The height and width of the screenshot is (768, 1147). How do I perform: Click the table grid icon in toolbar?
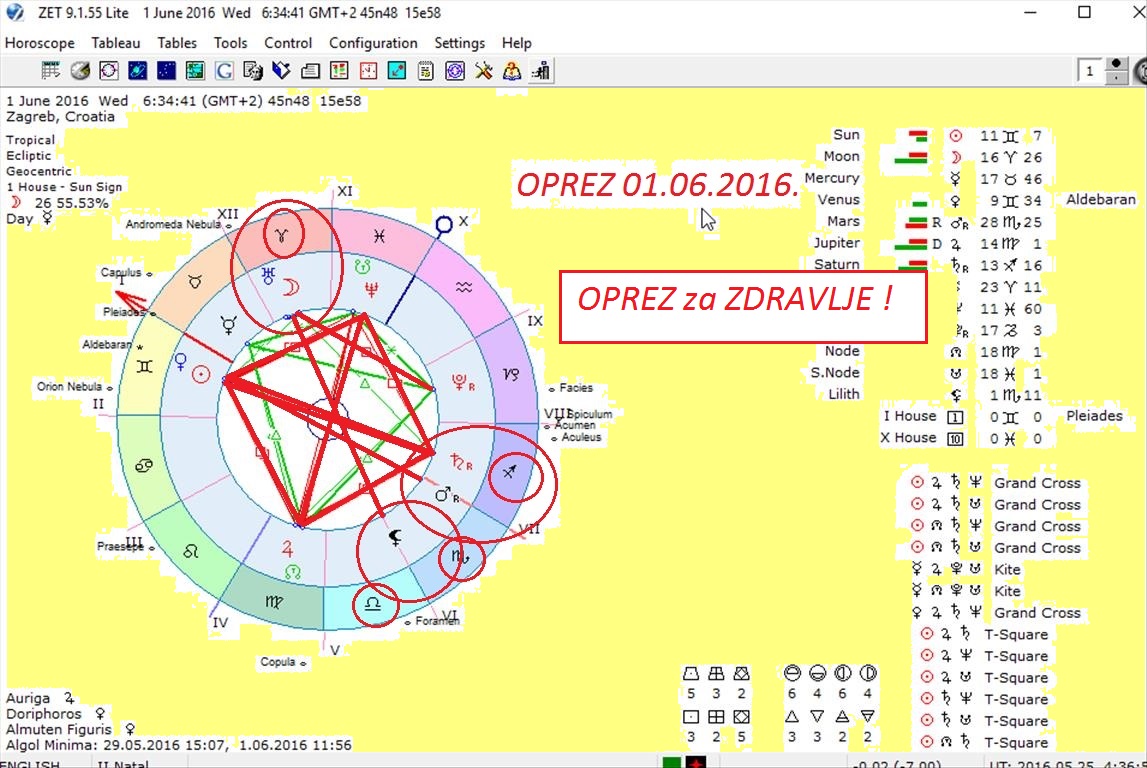coord(51,71)
